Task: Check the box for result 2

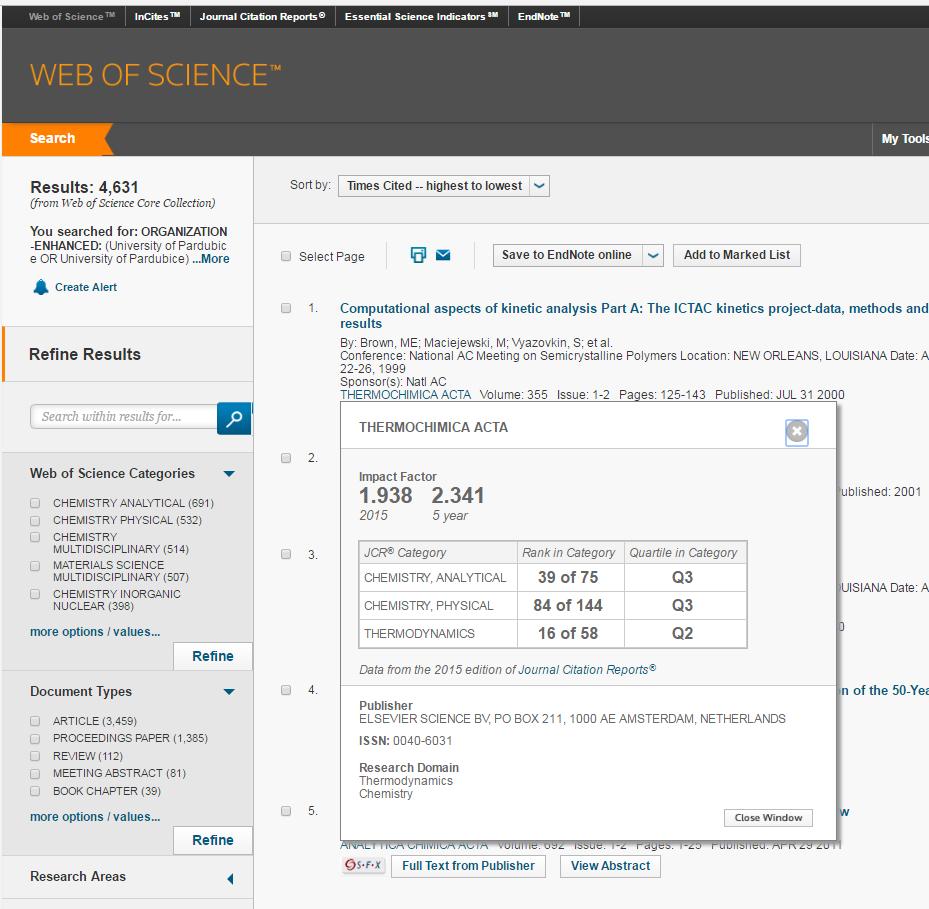Action: point(286,458)
